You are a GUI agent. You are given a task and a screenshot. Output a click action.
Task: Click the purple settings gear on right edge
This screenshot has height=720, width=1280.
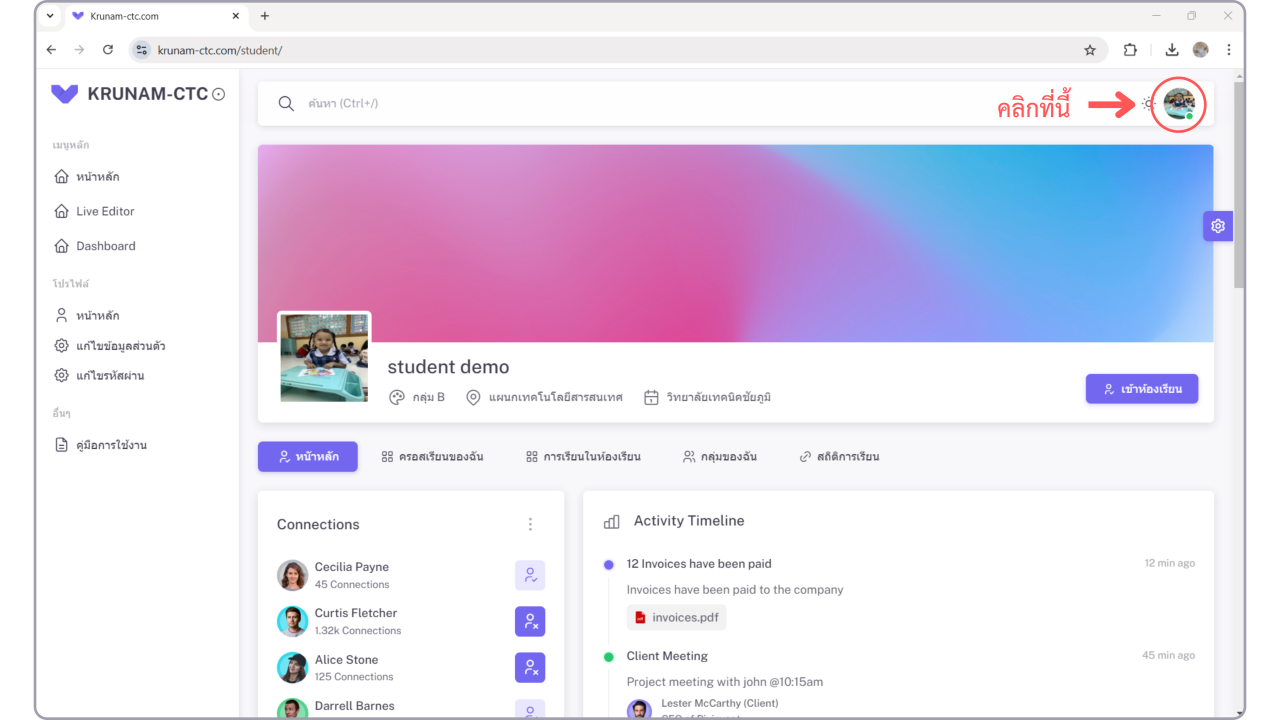[1217, 226]
